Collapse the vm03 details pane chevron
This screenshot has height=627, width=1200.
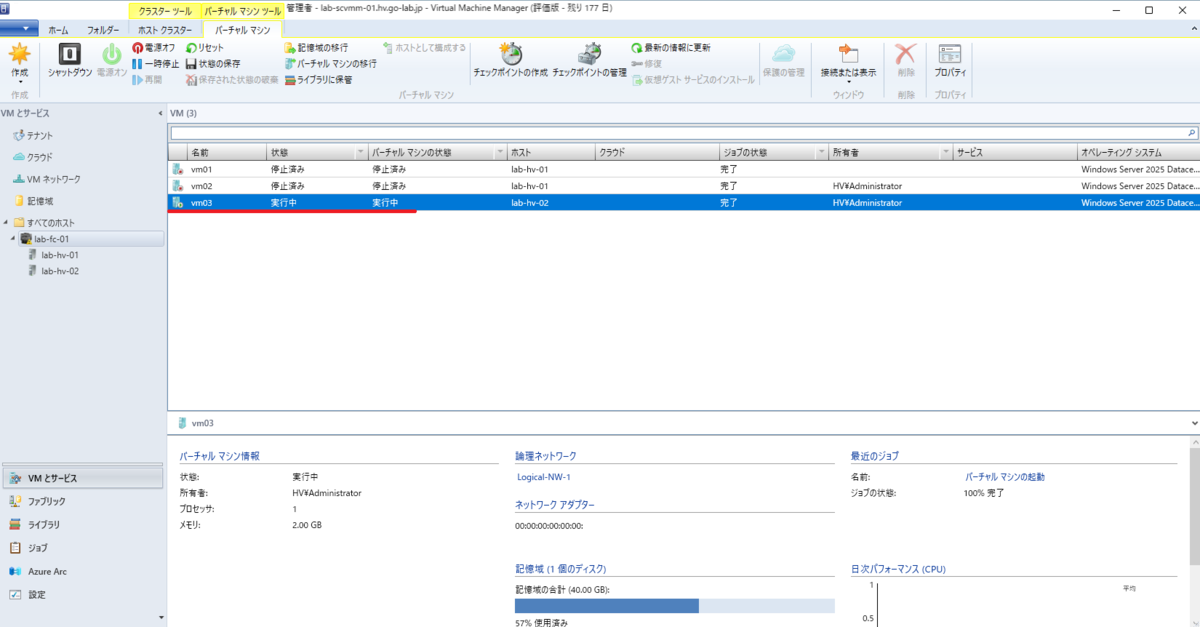pos(1194,423)
